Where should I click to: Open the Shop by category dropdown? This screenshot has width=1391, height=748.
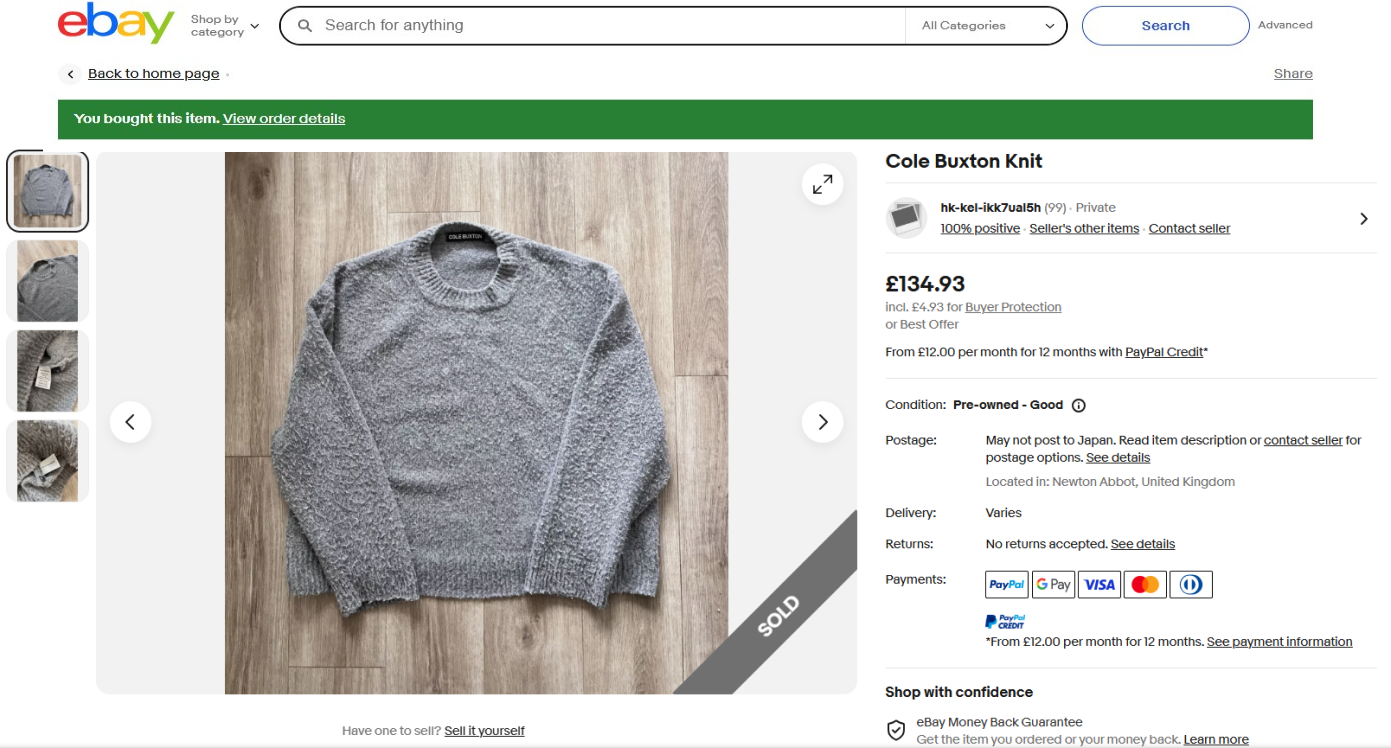coord(225,26)
